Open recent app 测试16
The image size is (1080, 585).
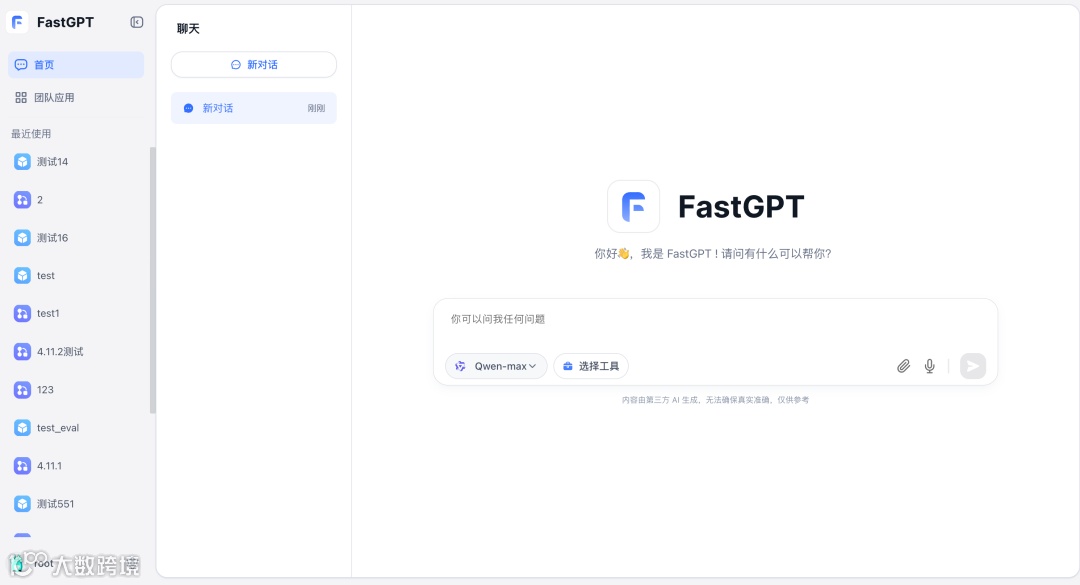(76, 238)
